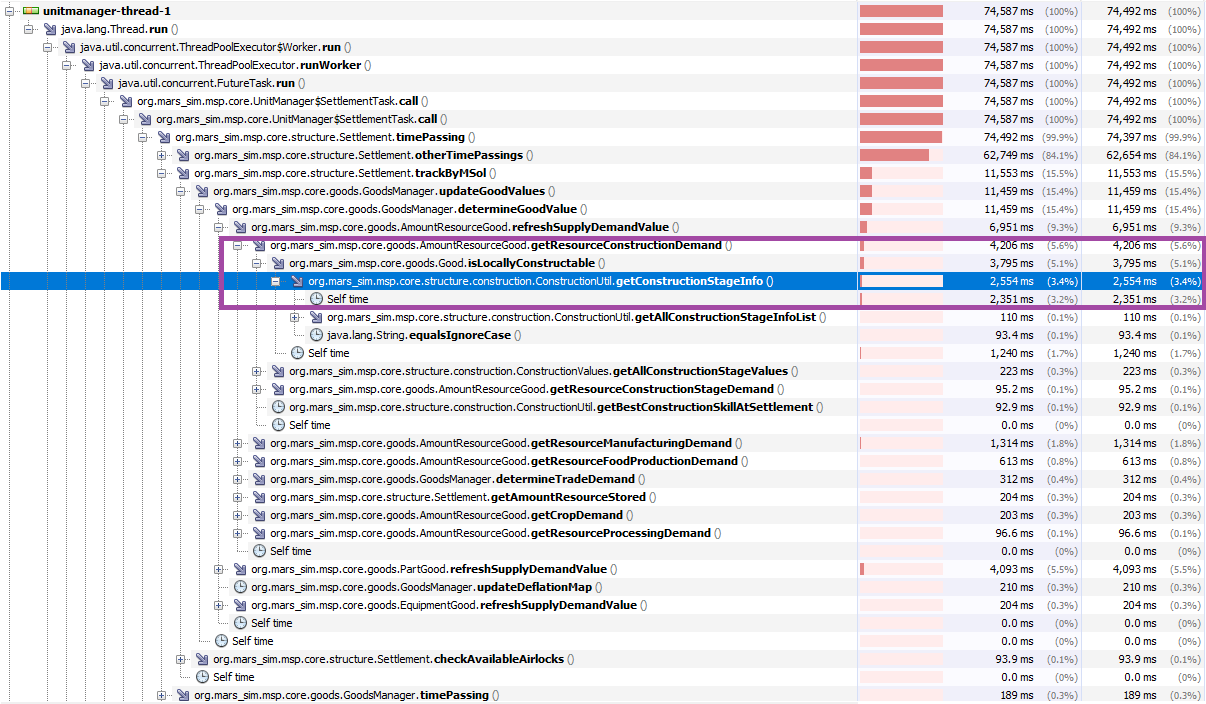Click the clock icon of String.equalsIgnoreCase
This screenshot has height=704, width=1206.
point(316,335)
